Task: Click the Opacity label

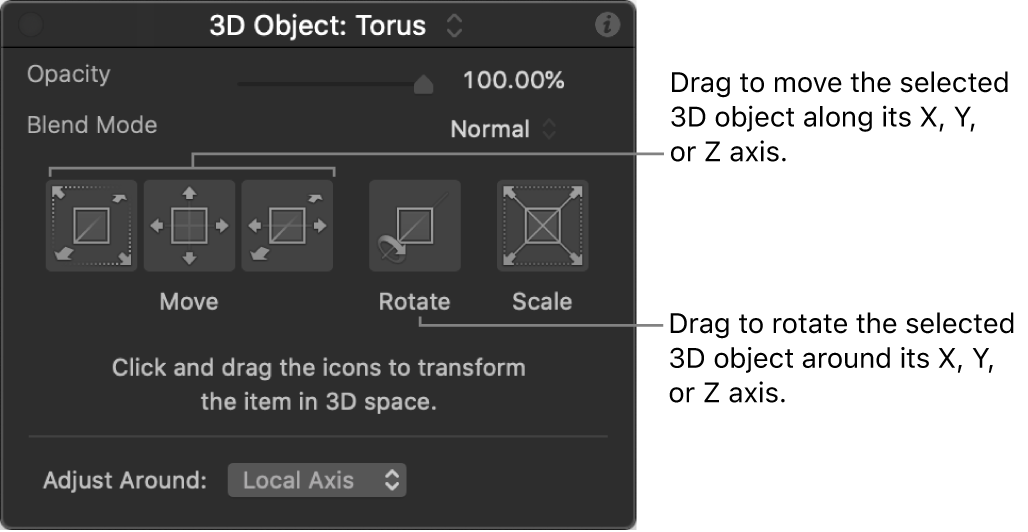Action: click(x=69, y=74)
